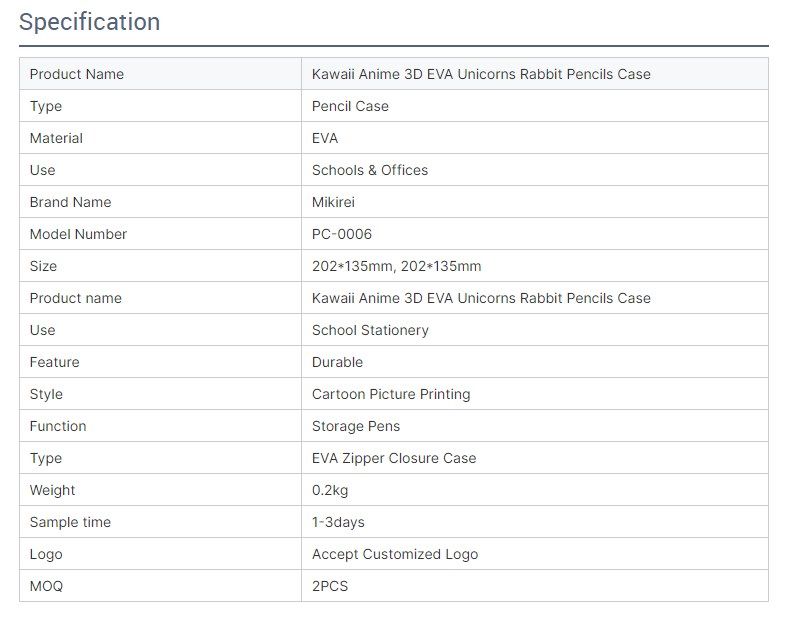
Task: Click the EVA Zipper Closure Case value
Action: [x=394, y=458]
